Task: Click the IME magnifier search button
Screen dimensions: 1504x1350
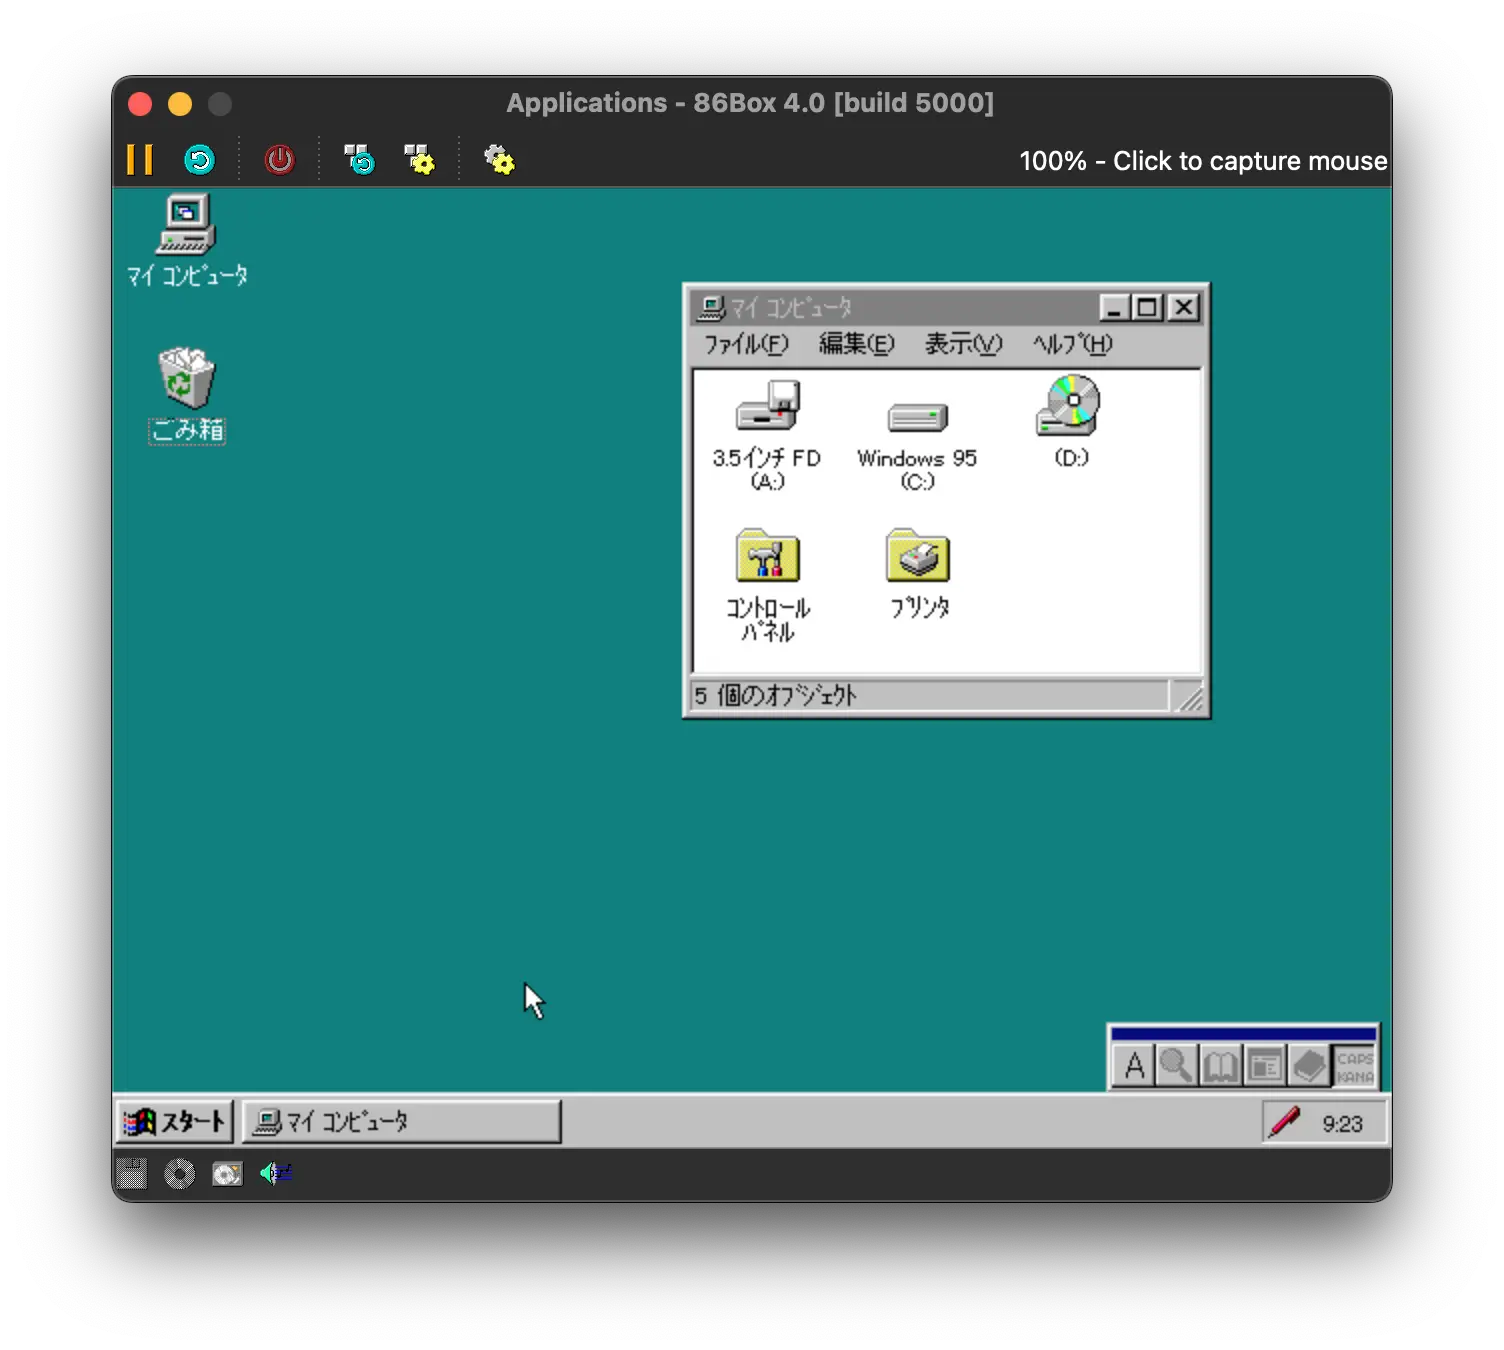Action: pos(1176,1066)
